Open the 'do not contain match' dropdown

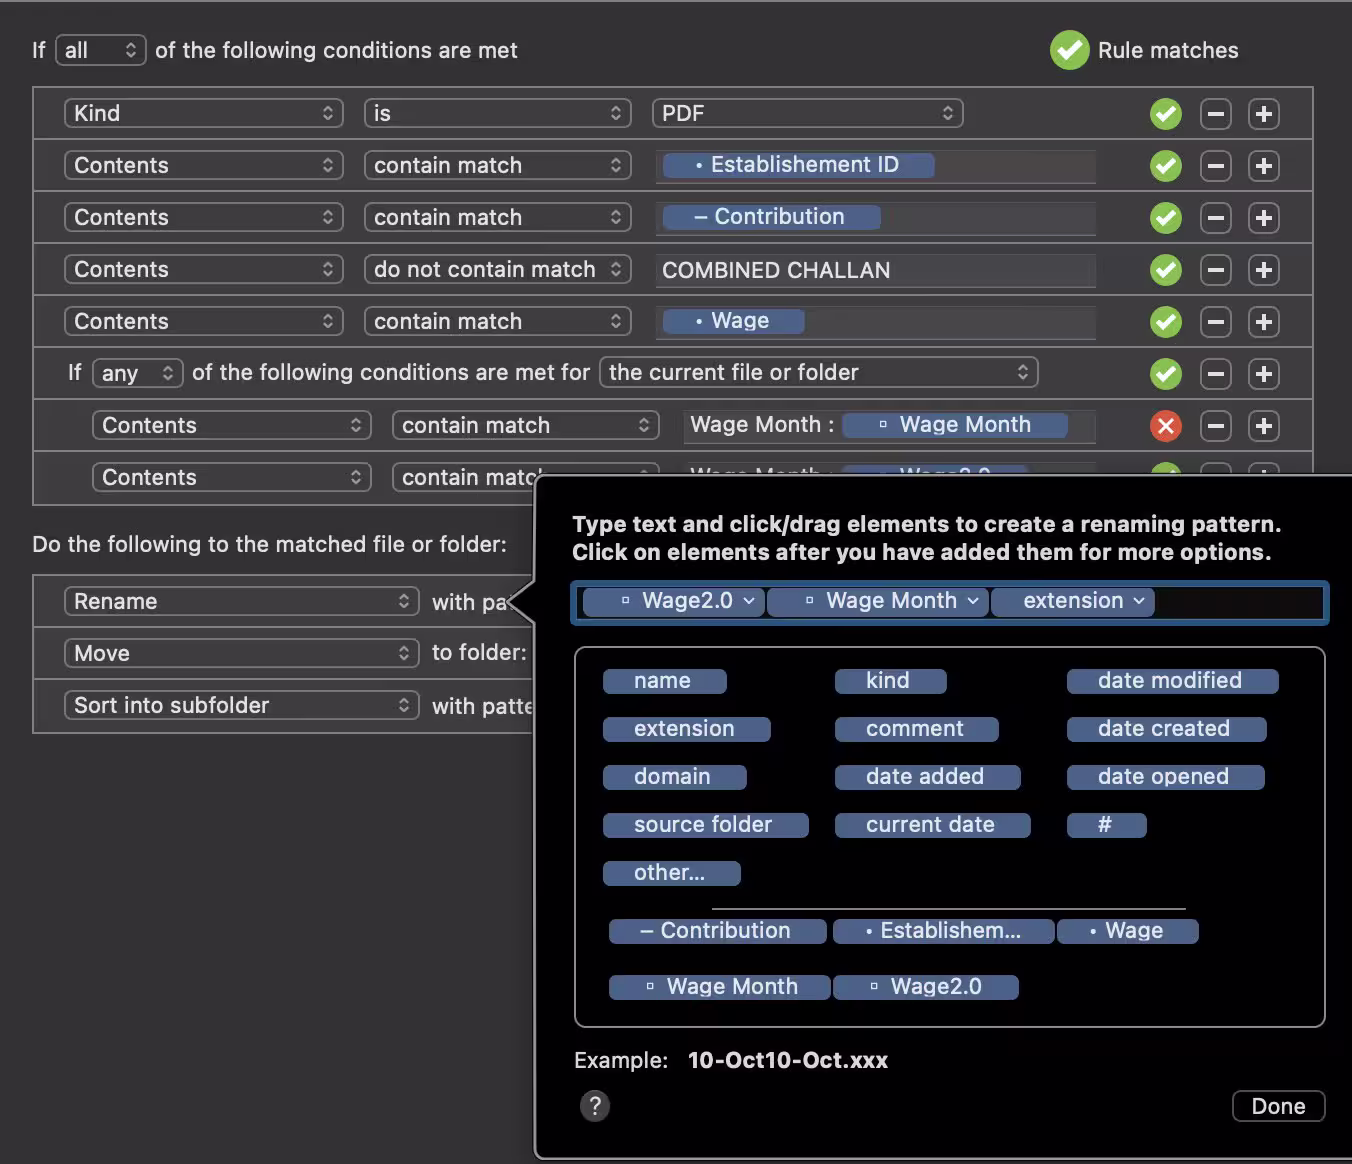(498, 269)
